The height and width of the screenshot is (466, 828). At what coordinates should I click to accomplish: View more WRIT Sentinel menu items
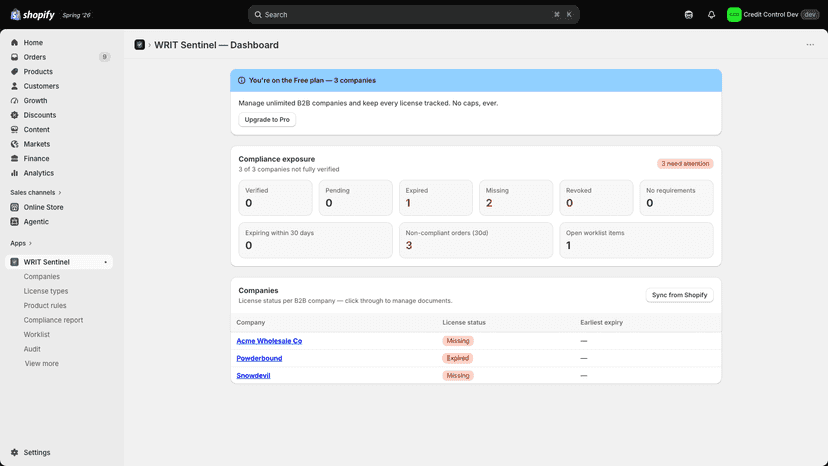tap(42, 364)
